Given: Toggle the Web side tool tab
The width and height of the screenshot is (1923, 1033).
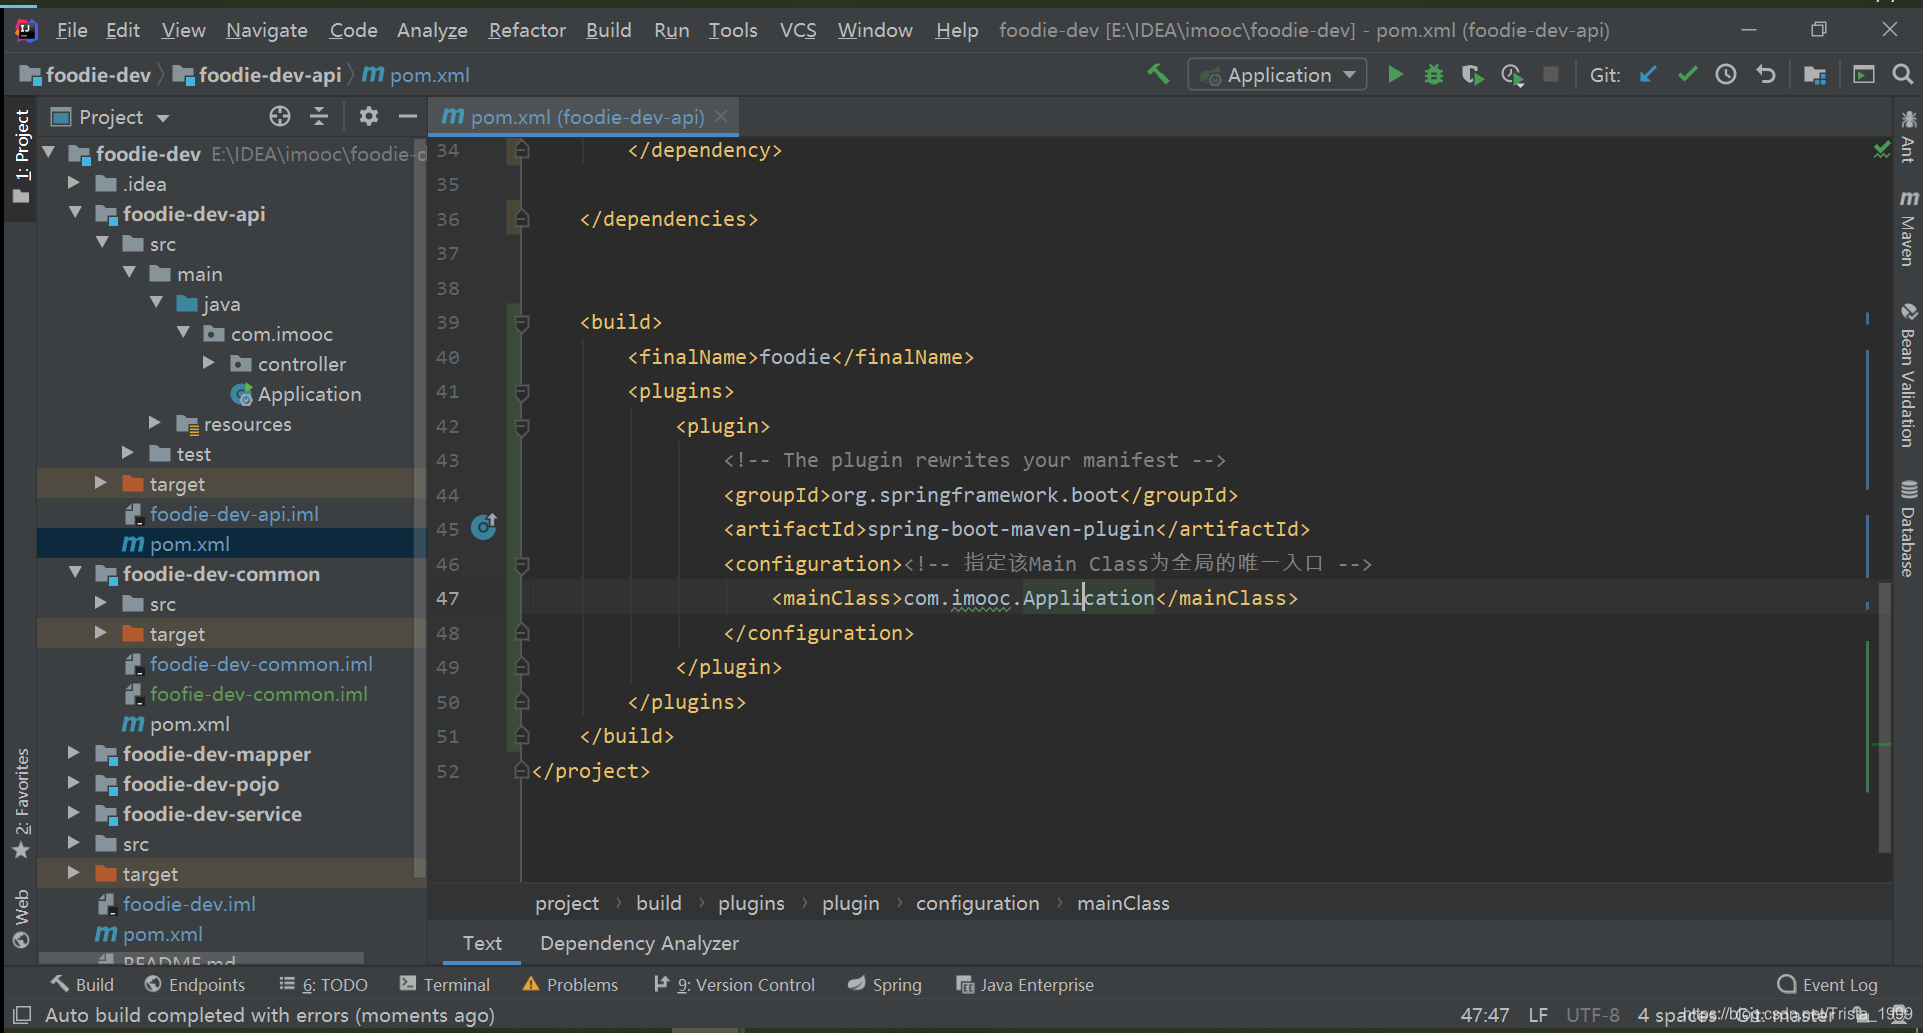Looking at the screenshot, I should [21, 918].
